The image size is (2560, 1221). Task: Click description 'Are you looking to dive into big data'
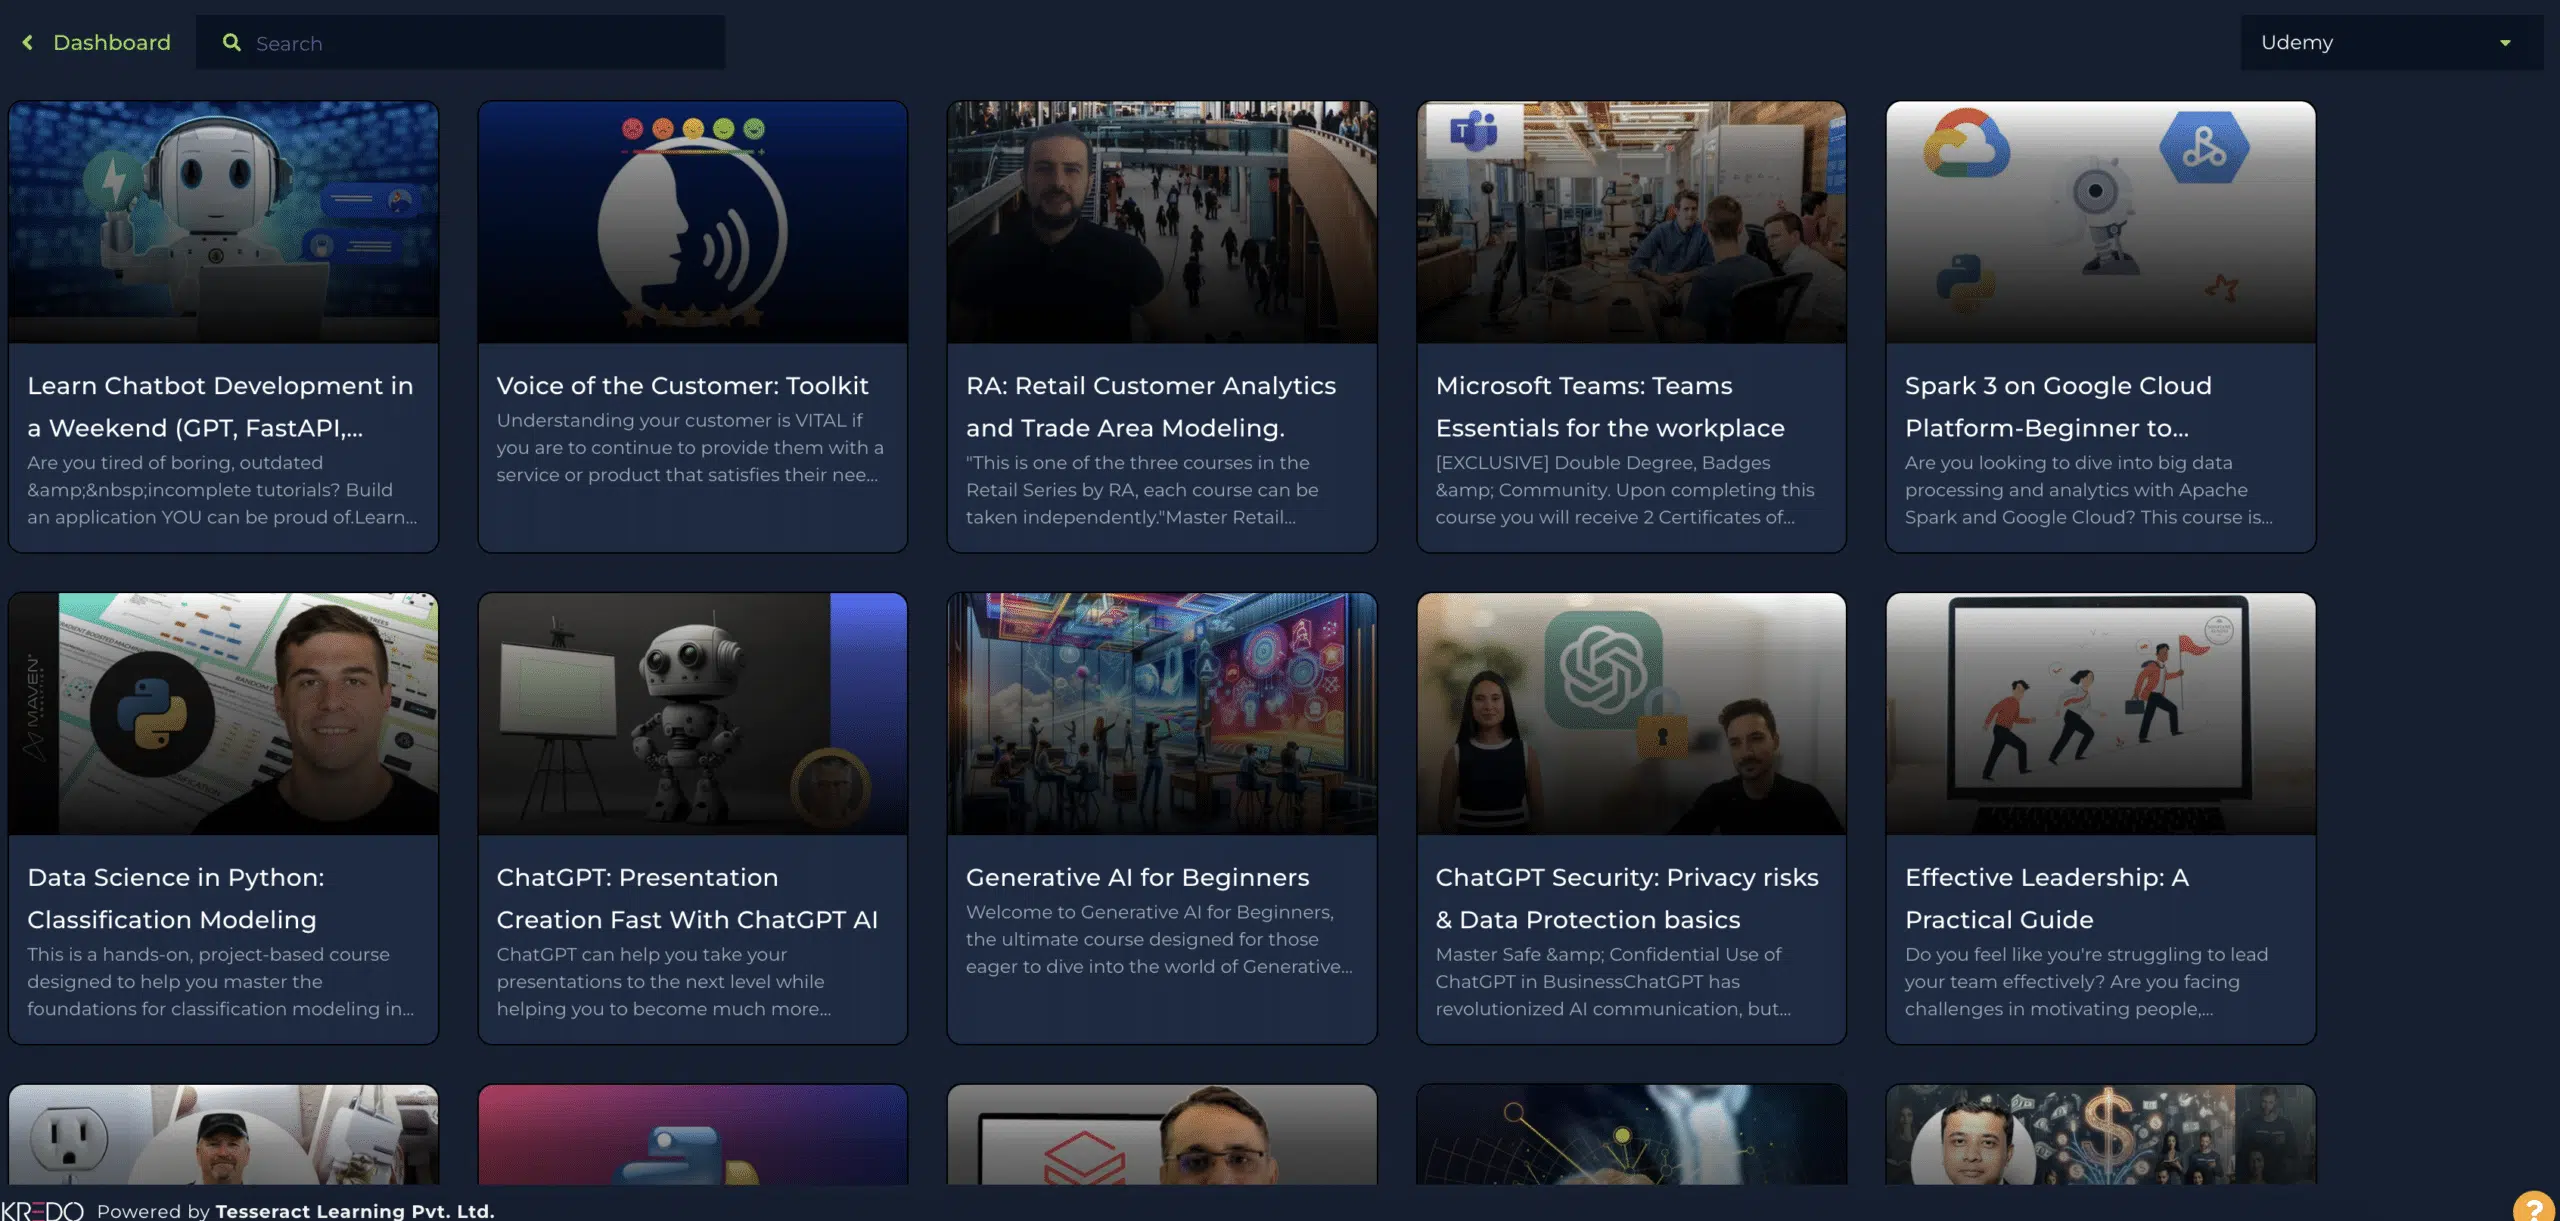(x=2089, y=490)
